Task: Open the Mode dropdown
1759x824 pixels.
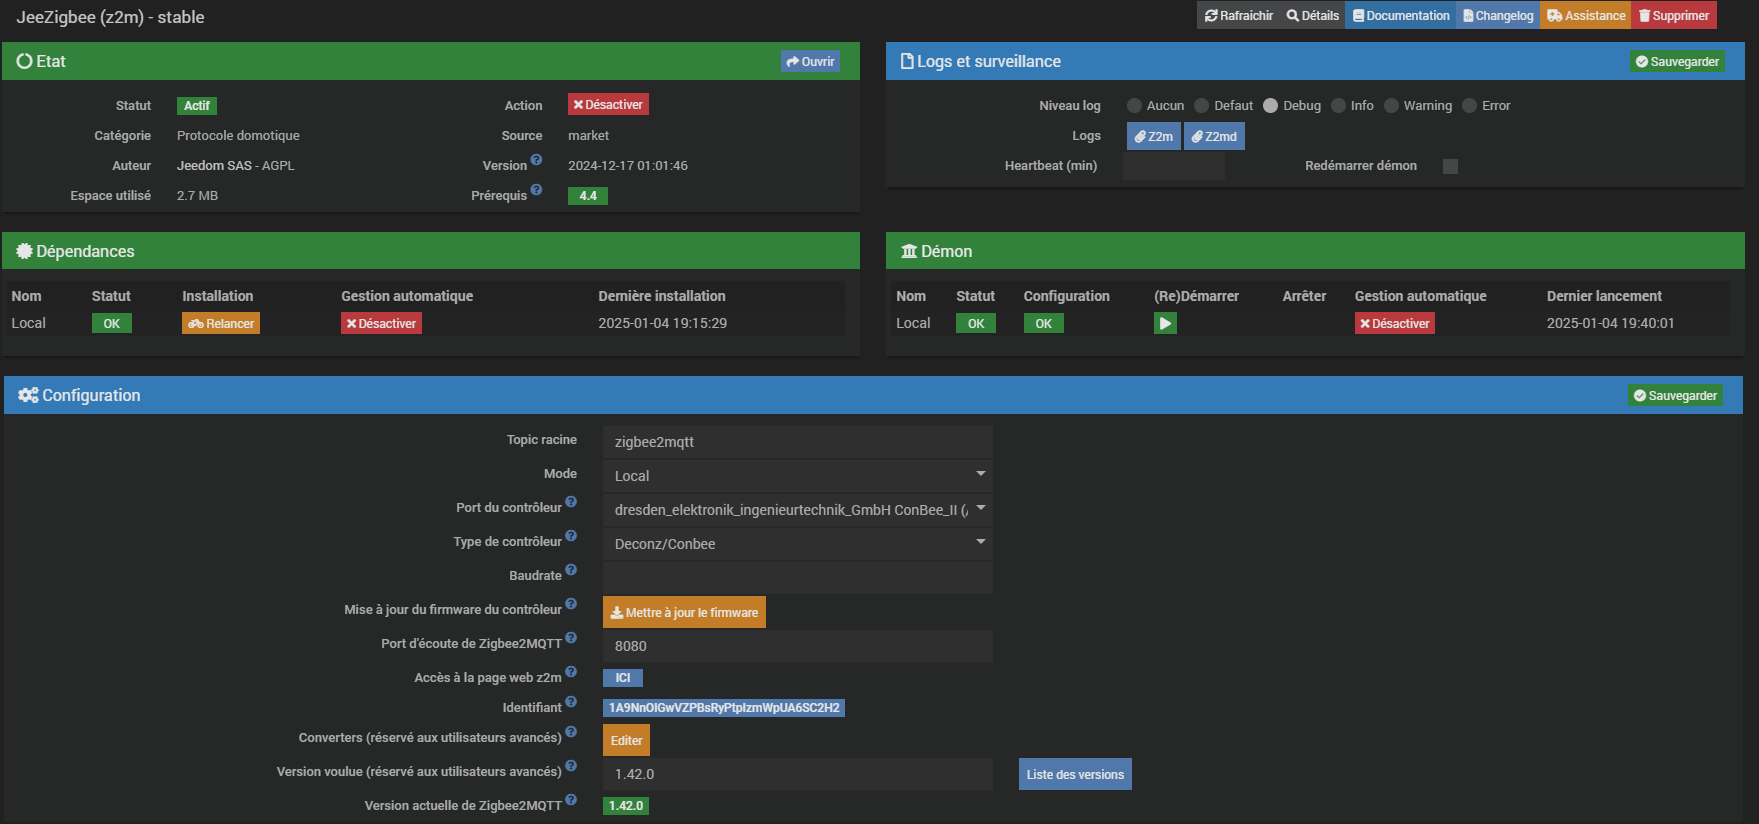Action: tap(798, 475)
